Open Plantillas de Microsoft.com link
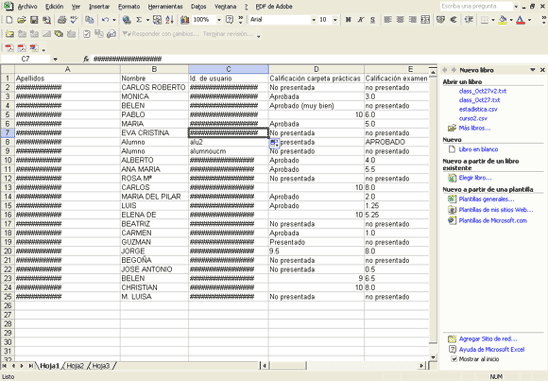 tap(493, 221)
